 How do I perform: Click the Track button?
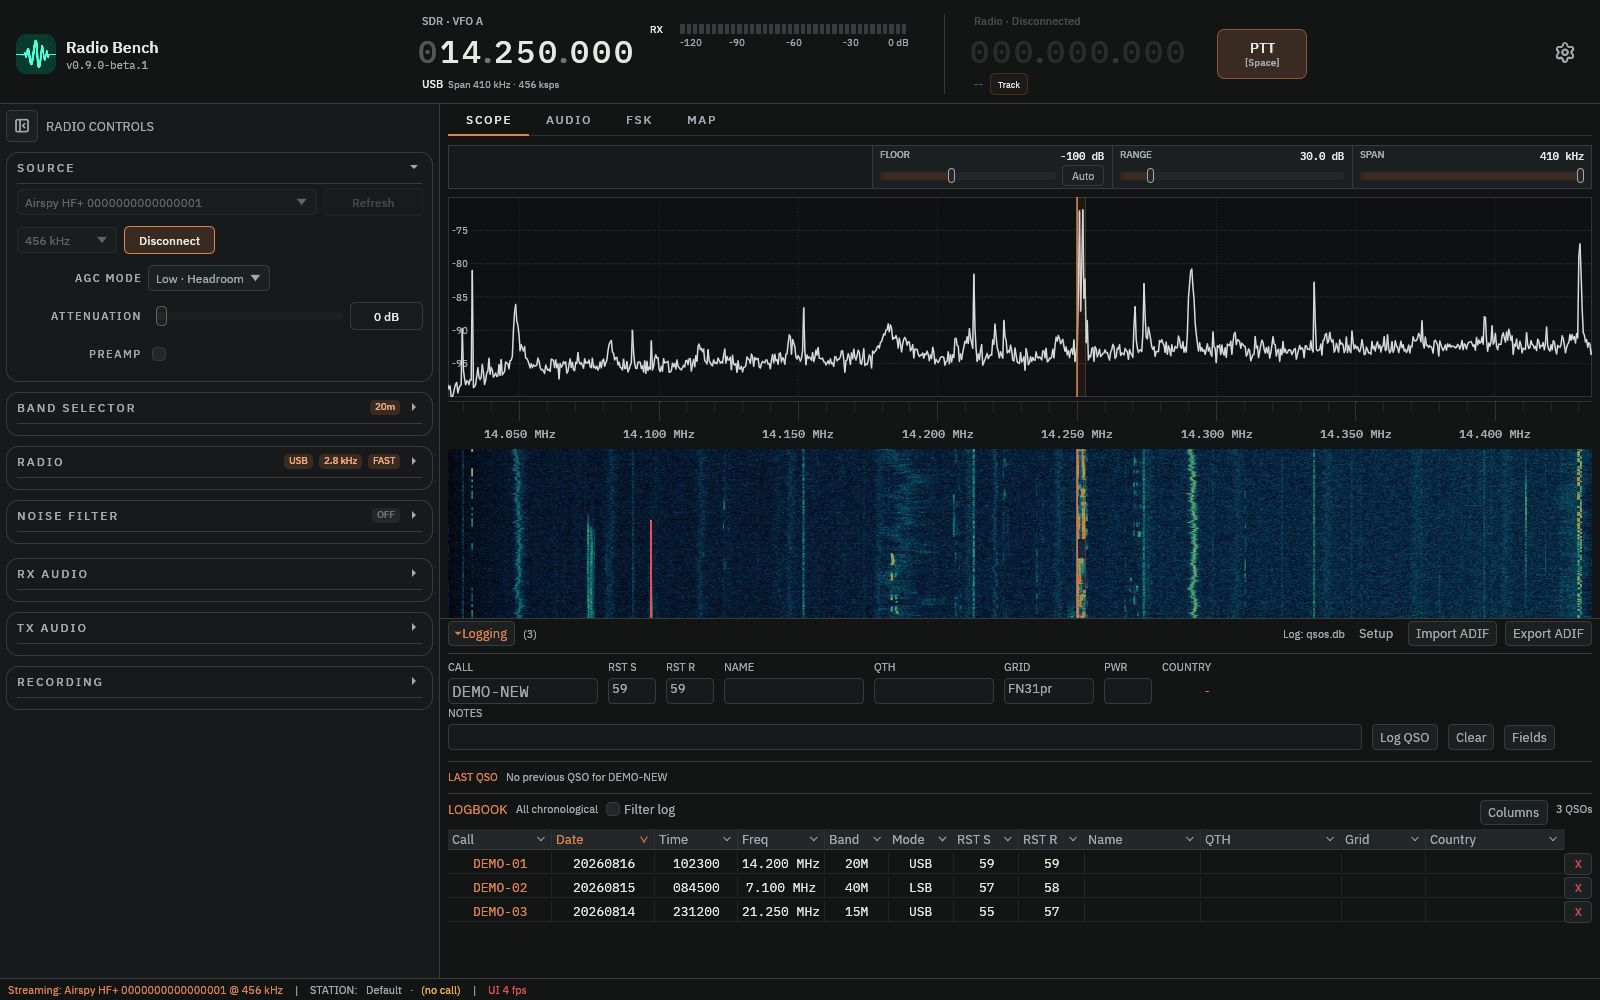click(1009, 84)
